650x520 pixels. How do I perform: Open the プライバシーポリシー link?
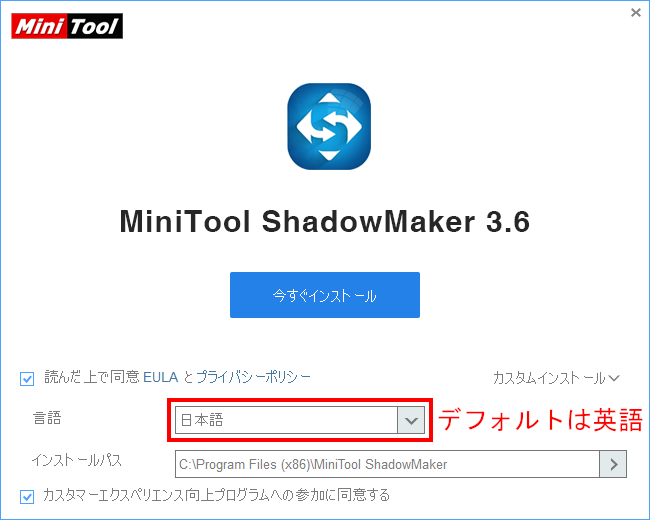pyautogui.click(x=253, y=377)
